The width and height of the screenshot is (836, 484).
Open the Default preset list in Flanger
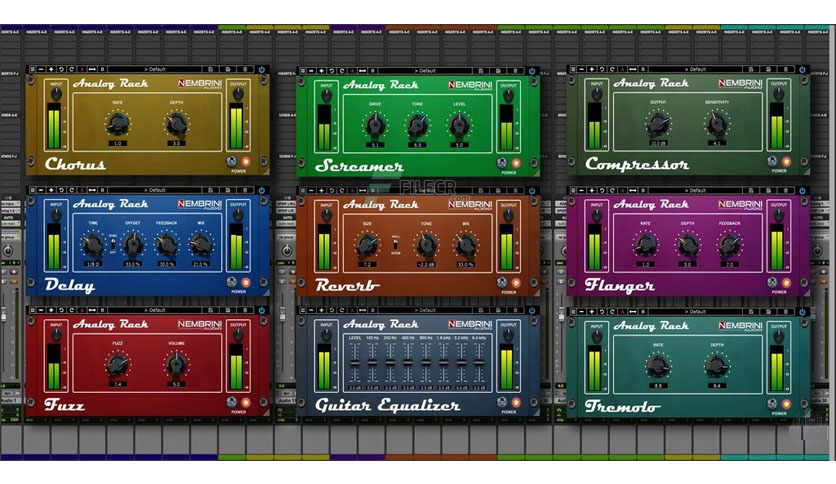(x=696, y=190)
